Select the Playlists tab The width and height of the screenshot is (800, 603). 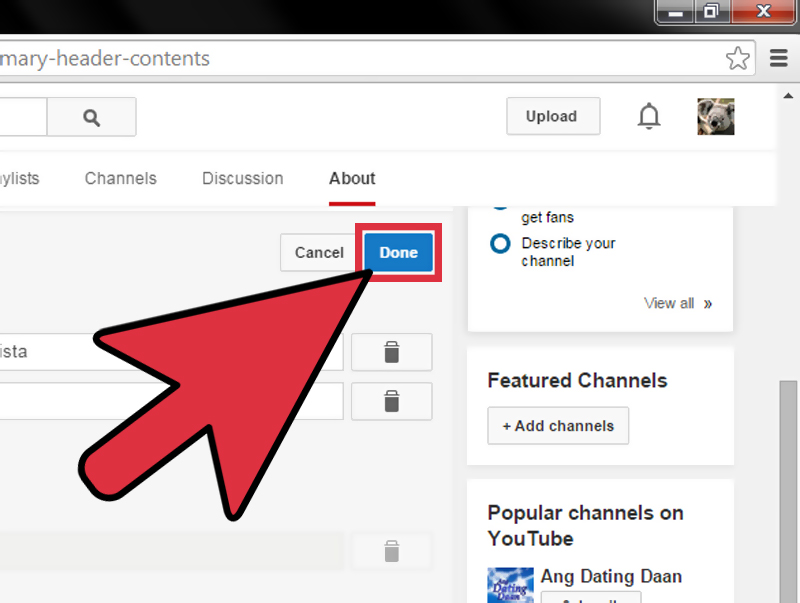coord(20,178)
